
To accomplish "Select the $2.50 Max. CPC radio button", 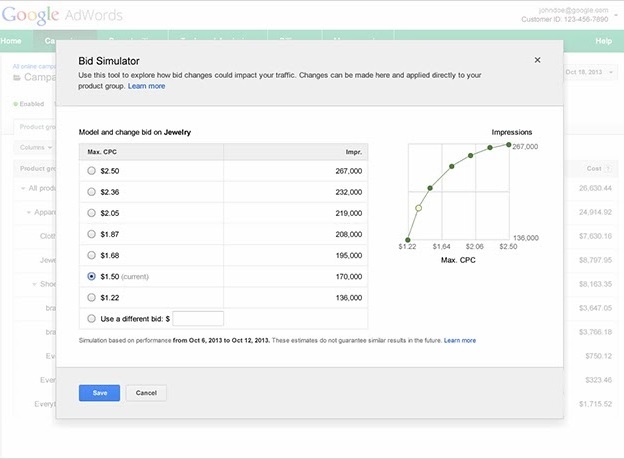I will (x=92, y=171).
